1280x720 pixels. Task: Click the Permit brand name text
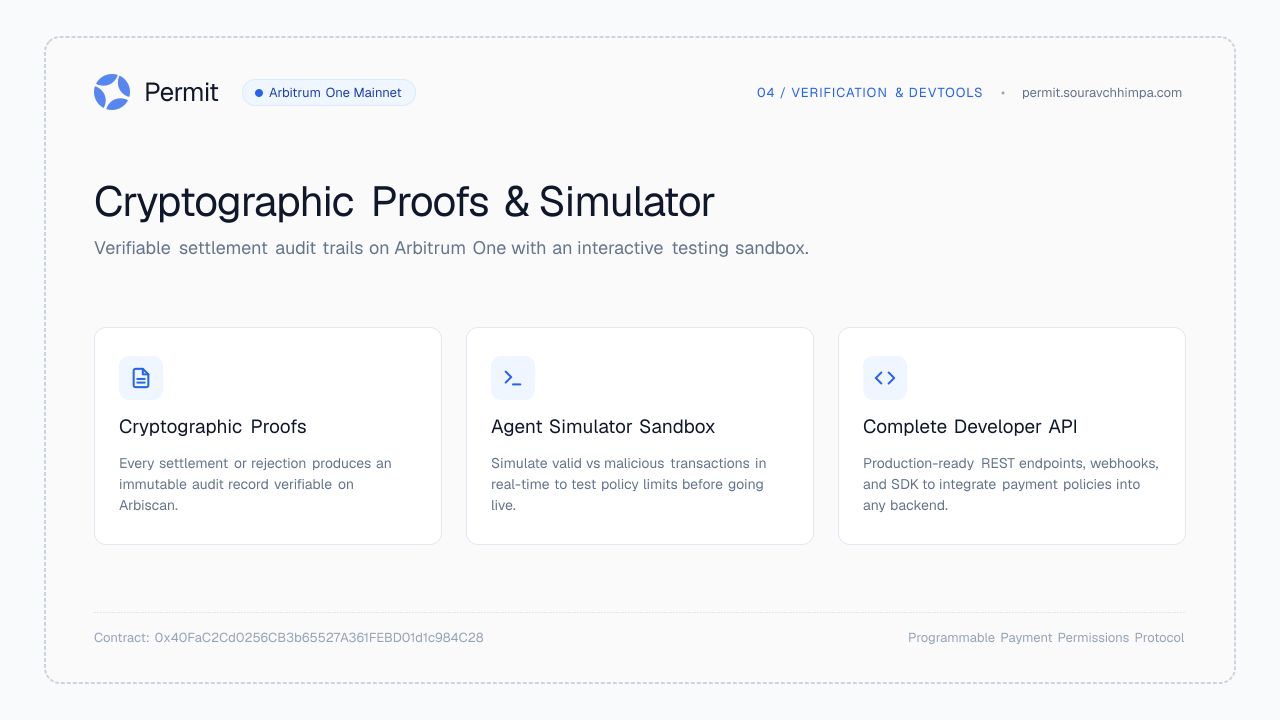tap(181, 92)
